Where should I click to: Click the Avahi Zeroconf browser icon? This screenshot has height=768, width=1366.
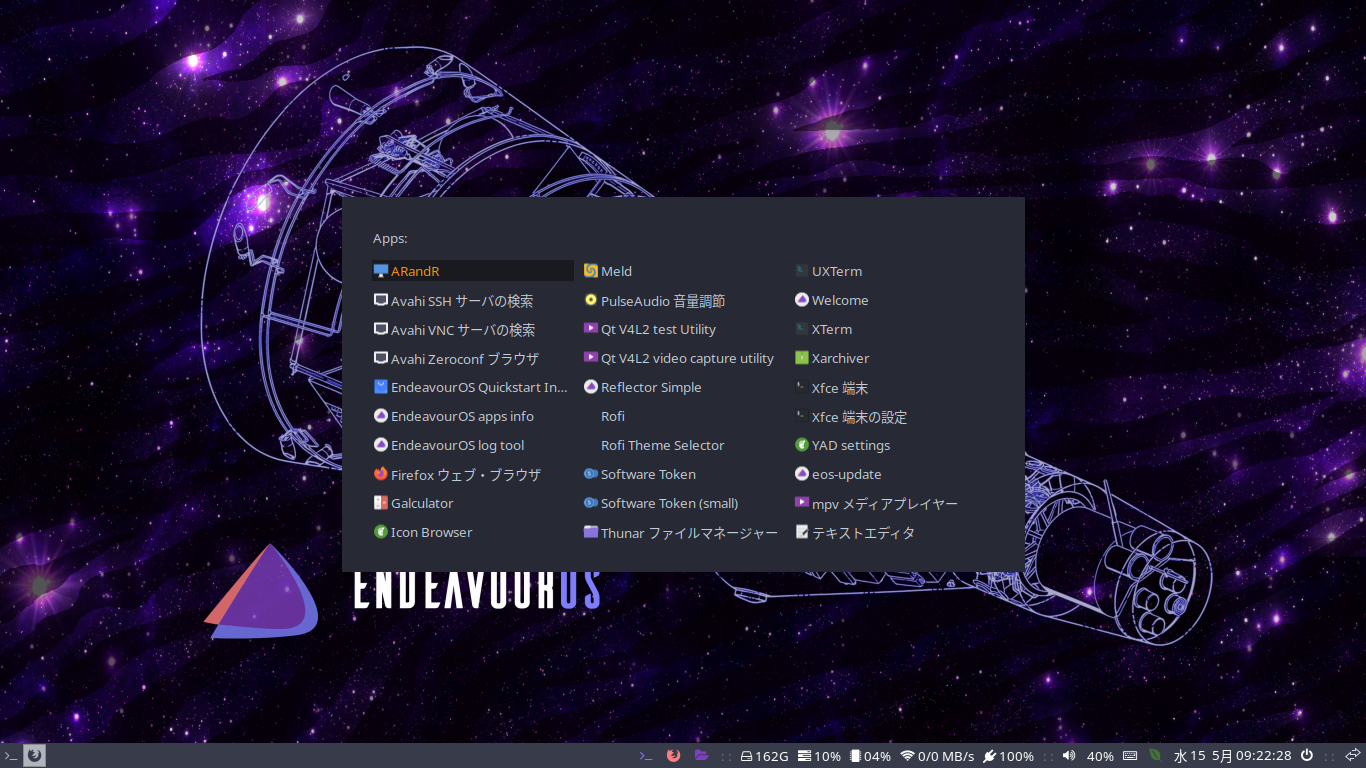380,358
